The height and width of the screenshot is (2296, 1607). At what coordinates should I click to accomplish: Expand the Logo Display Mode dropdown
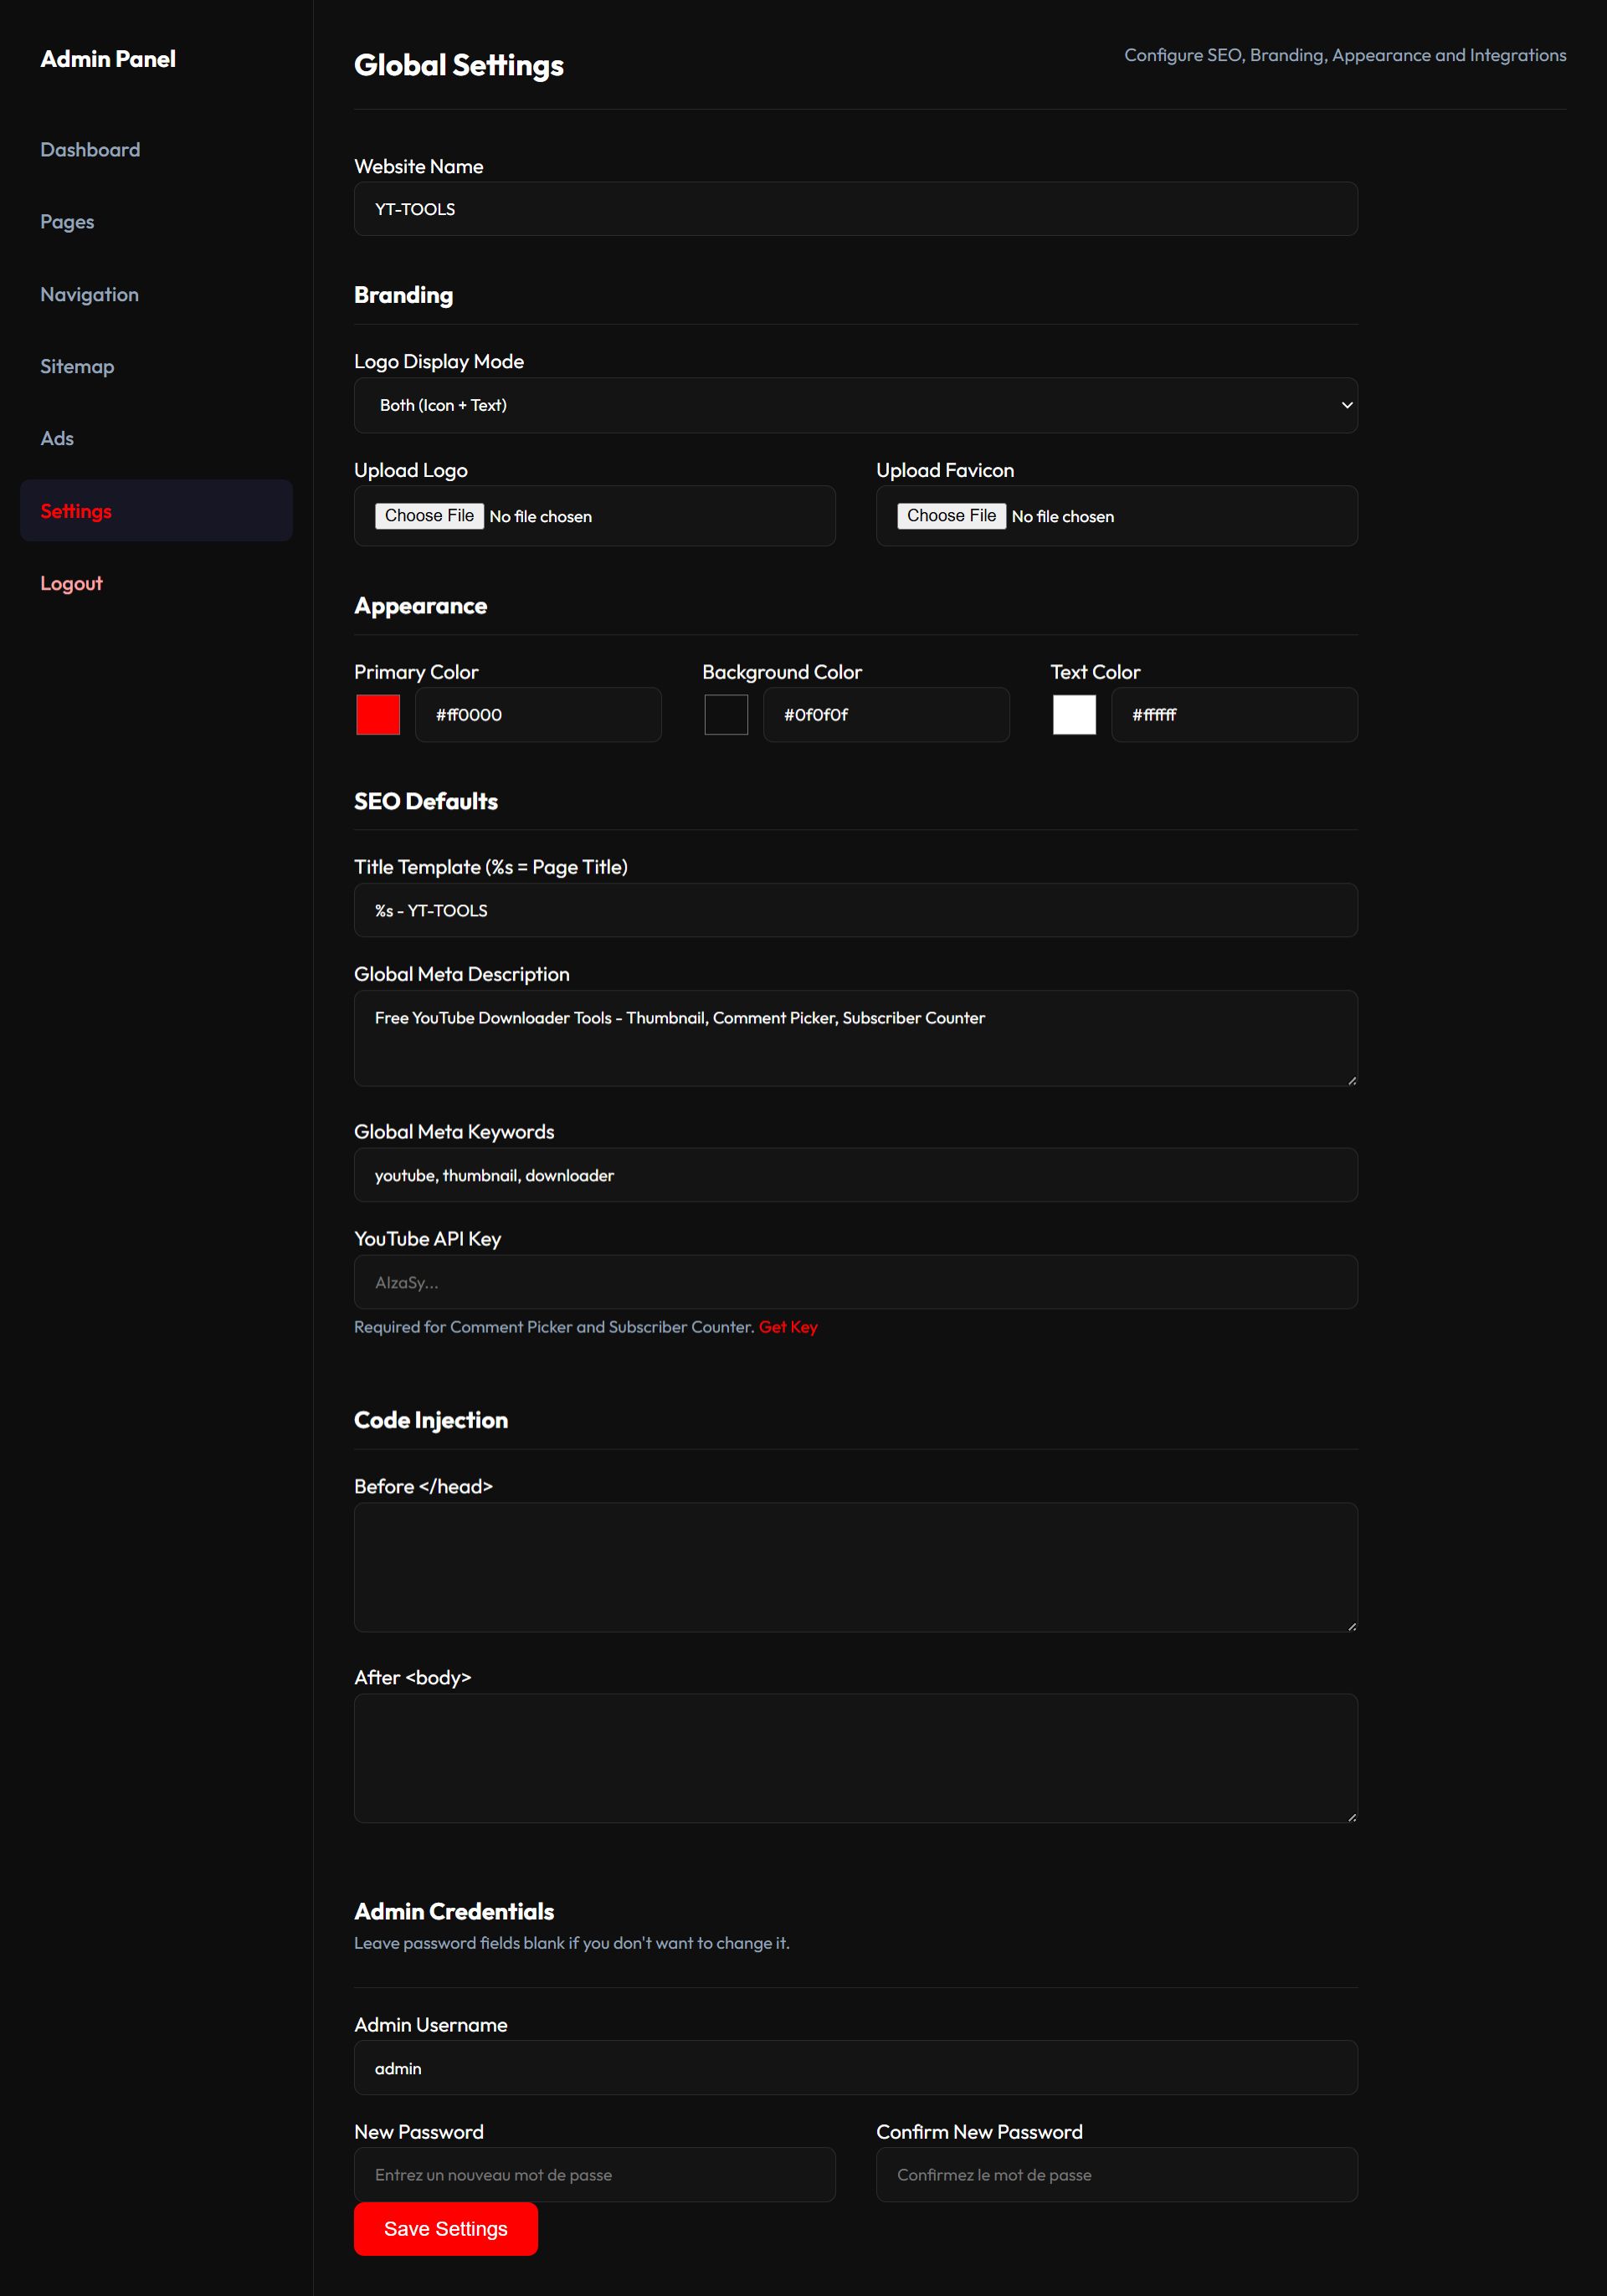[x=855, y=405]
